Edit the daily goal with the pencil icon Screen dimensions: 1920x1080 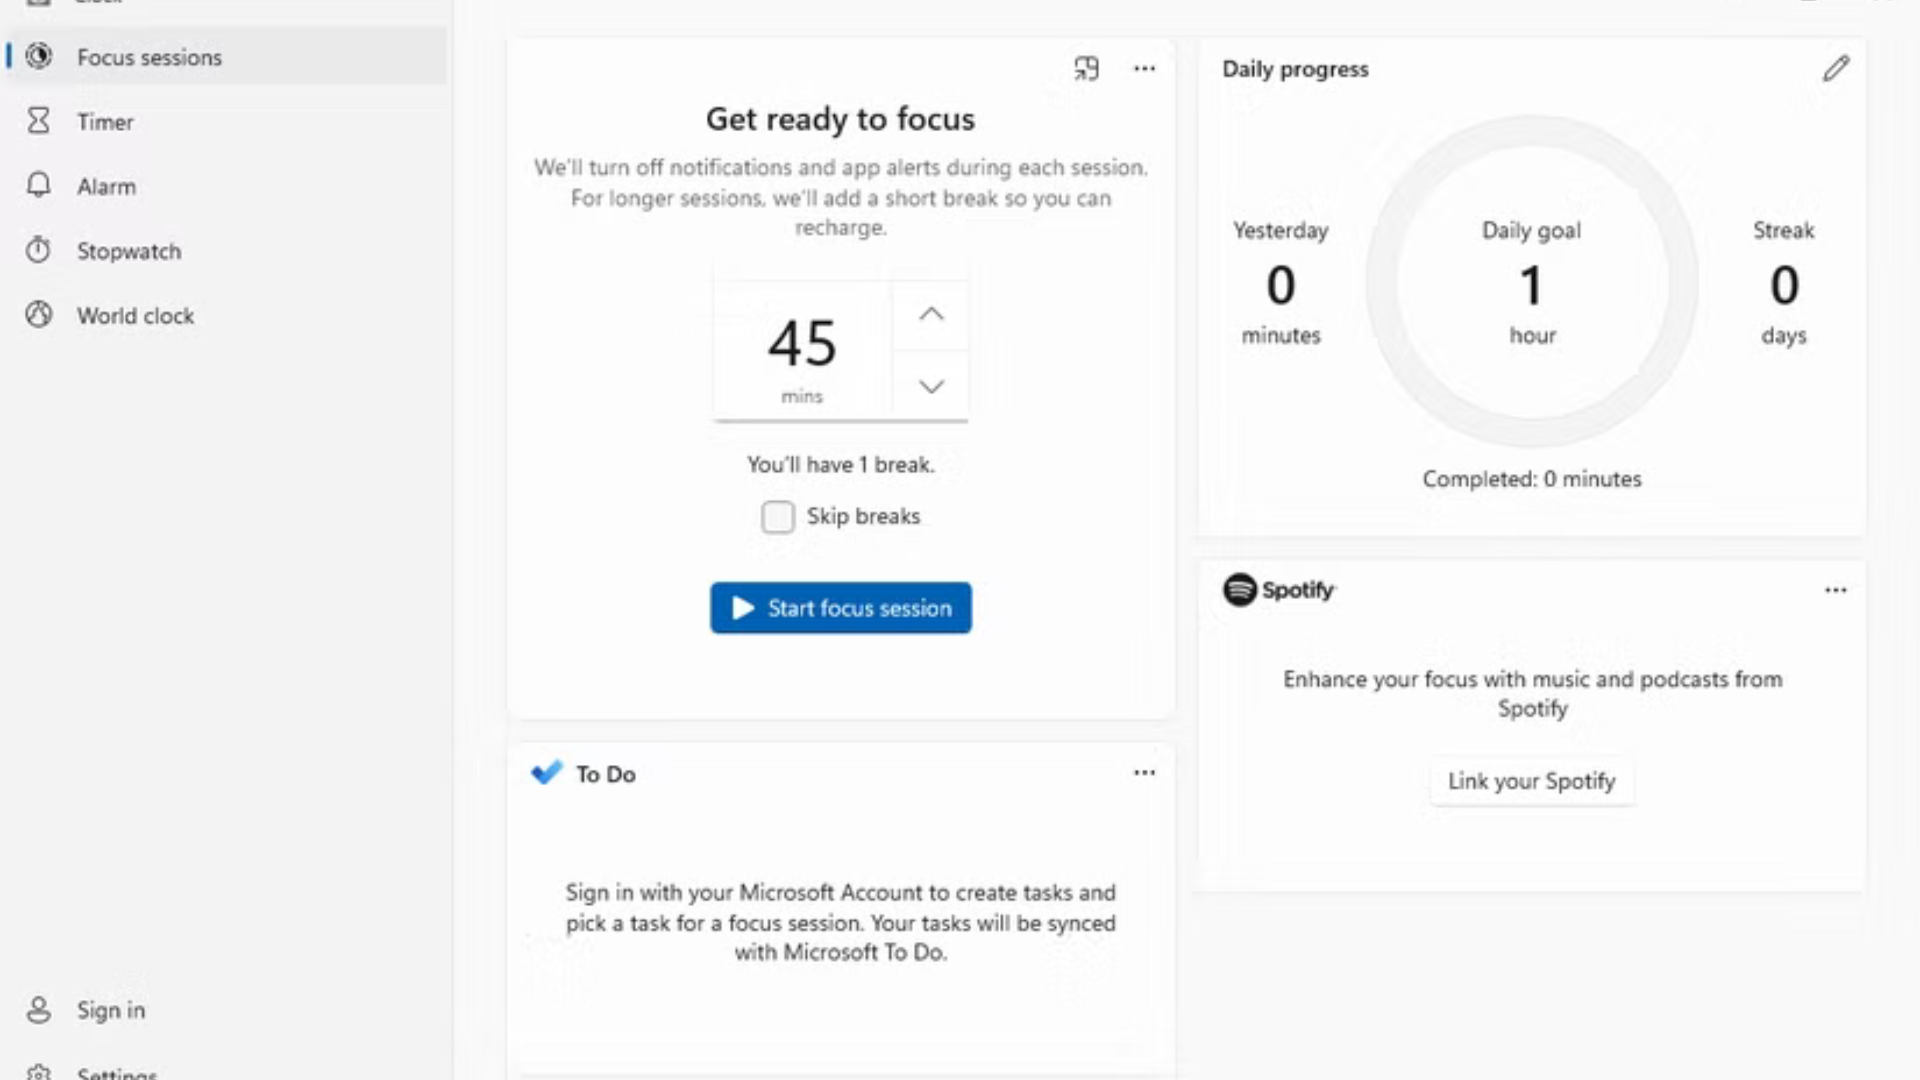(x=1835, y=69)
